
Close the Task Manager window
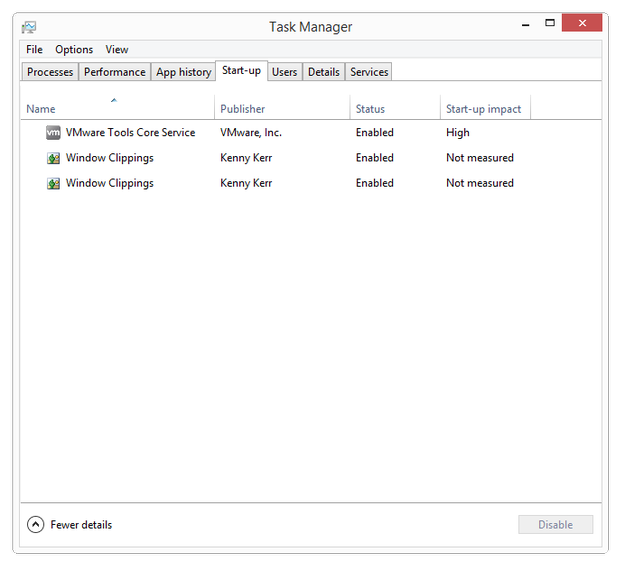(582, 23)
